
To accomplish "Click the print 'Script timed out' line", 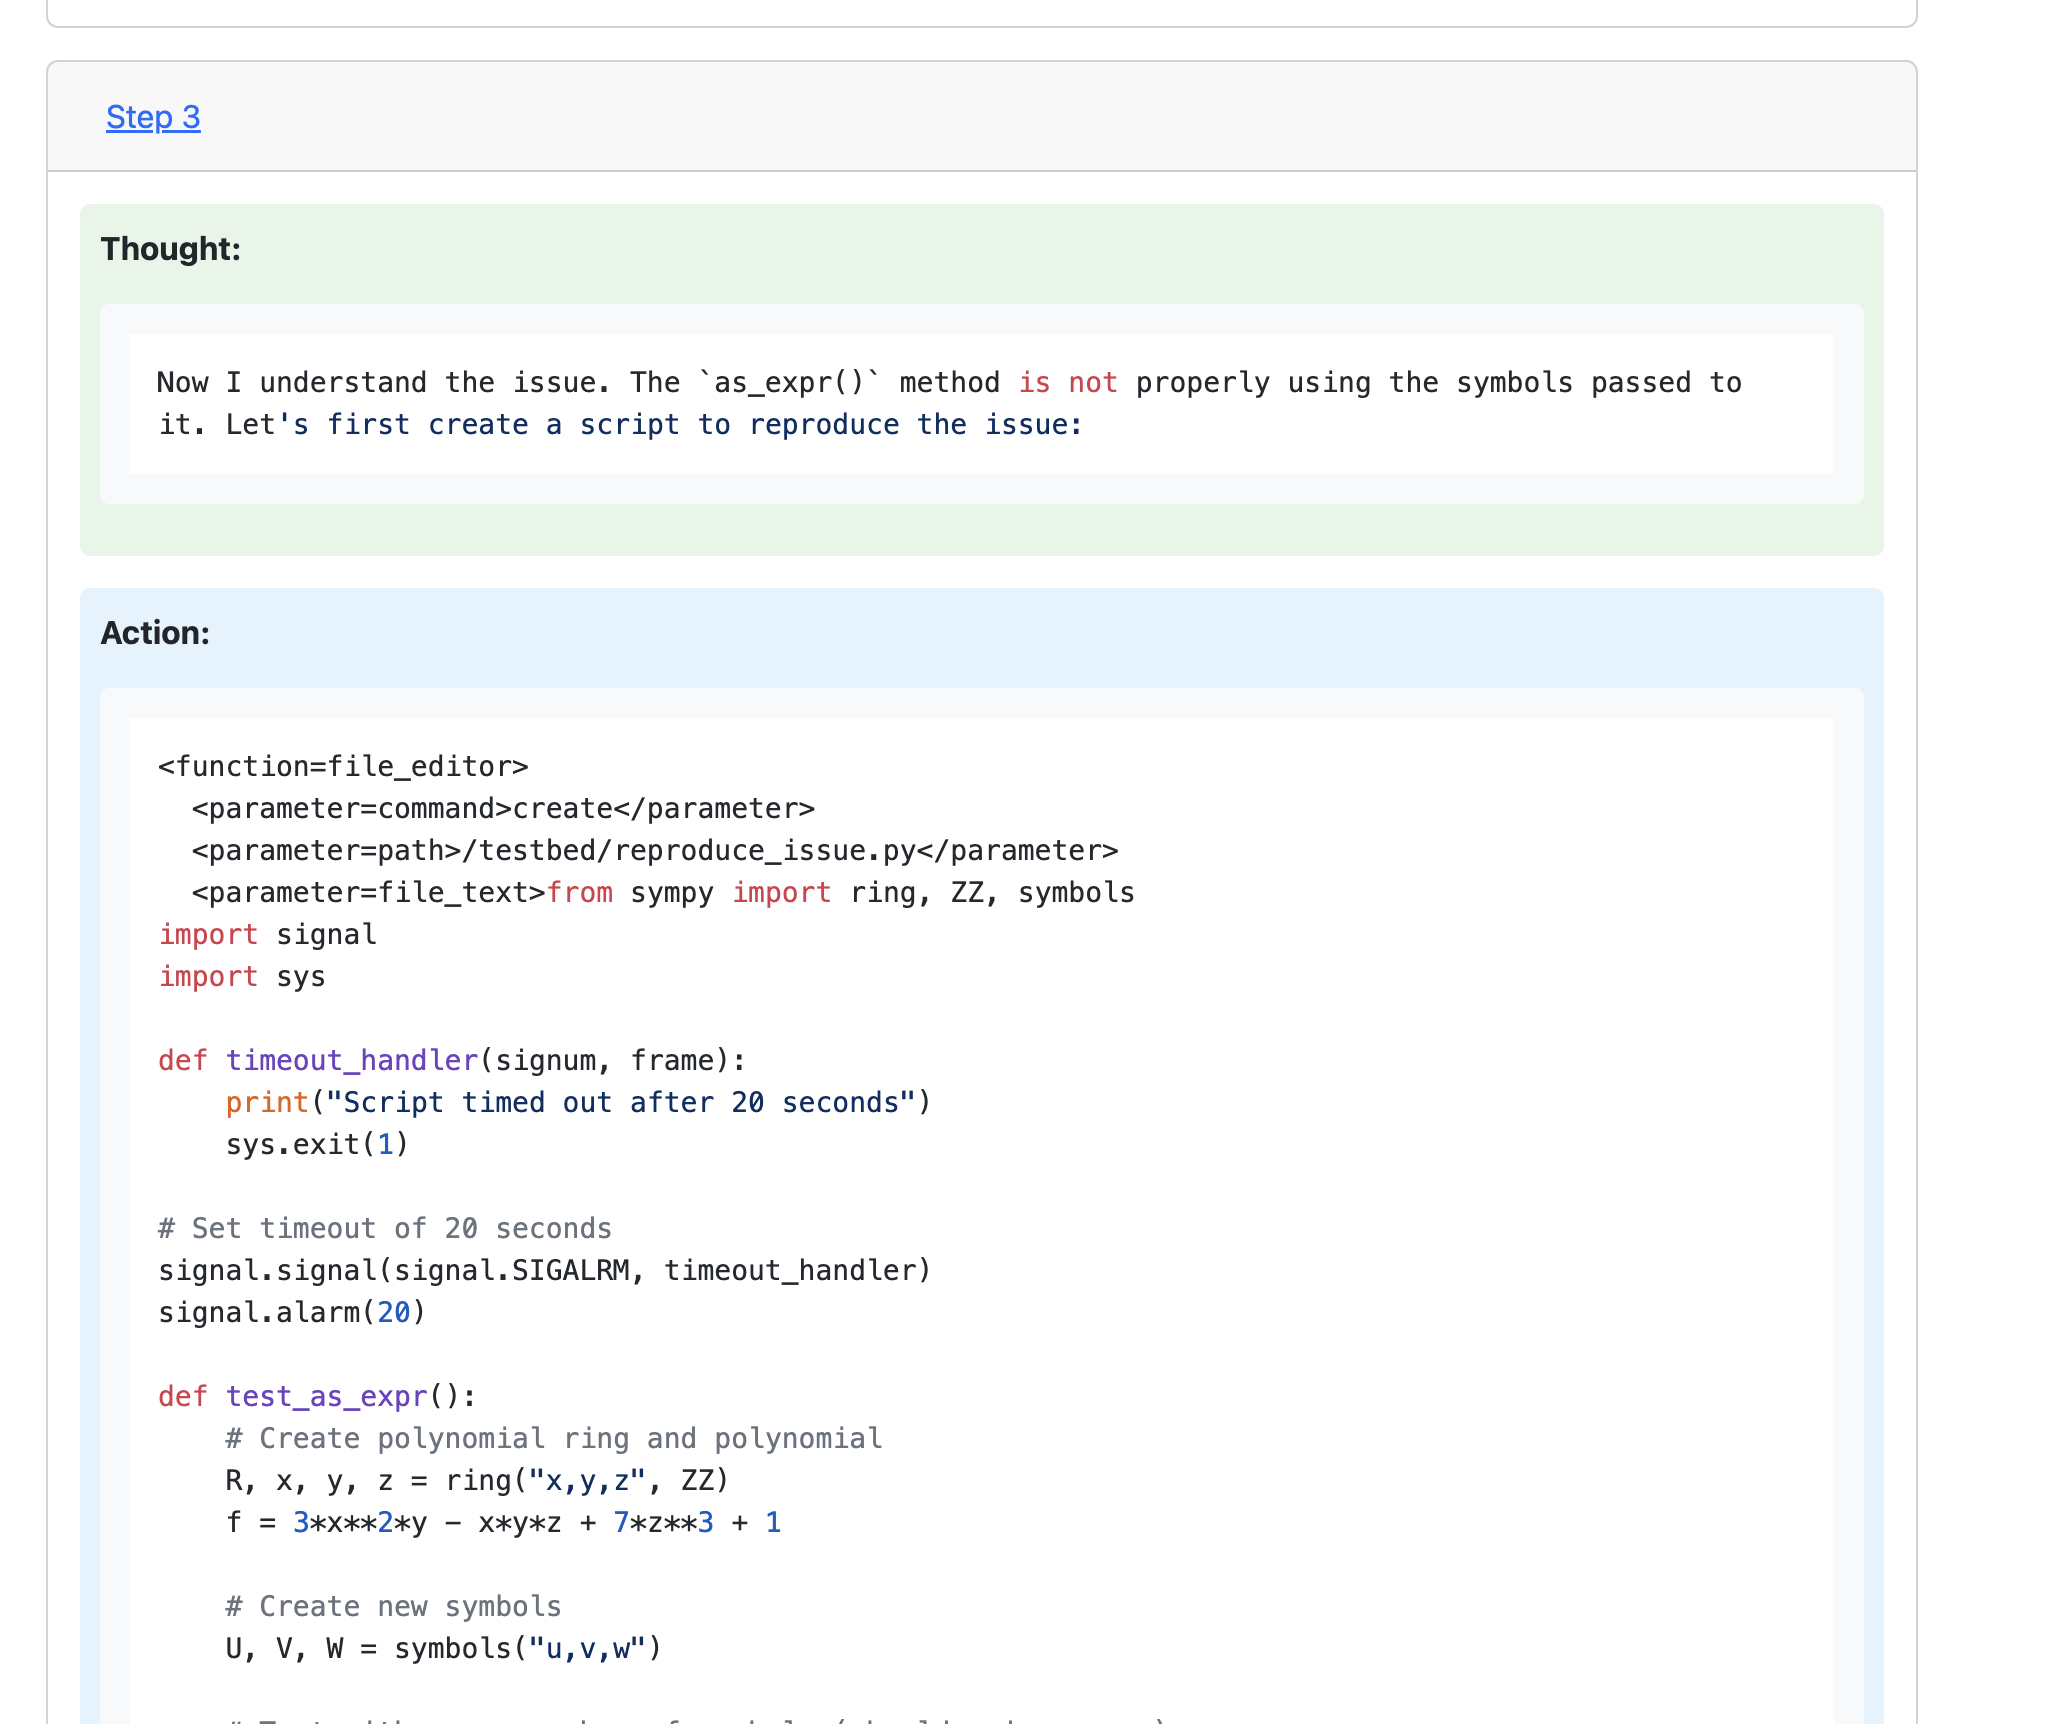I will click(x=578, y=1103).
